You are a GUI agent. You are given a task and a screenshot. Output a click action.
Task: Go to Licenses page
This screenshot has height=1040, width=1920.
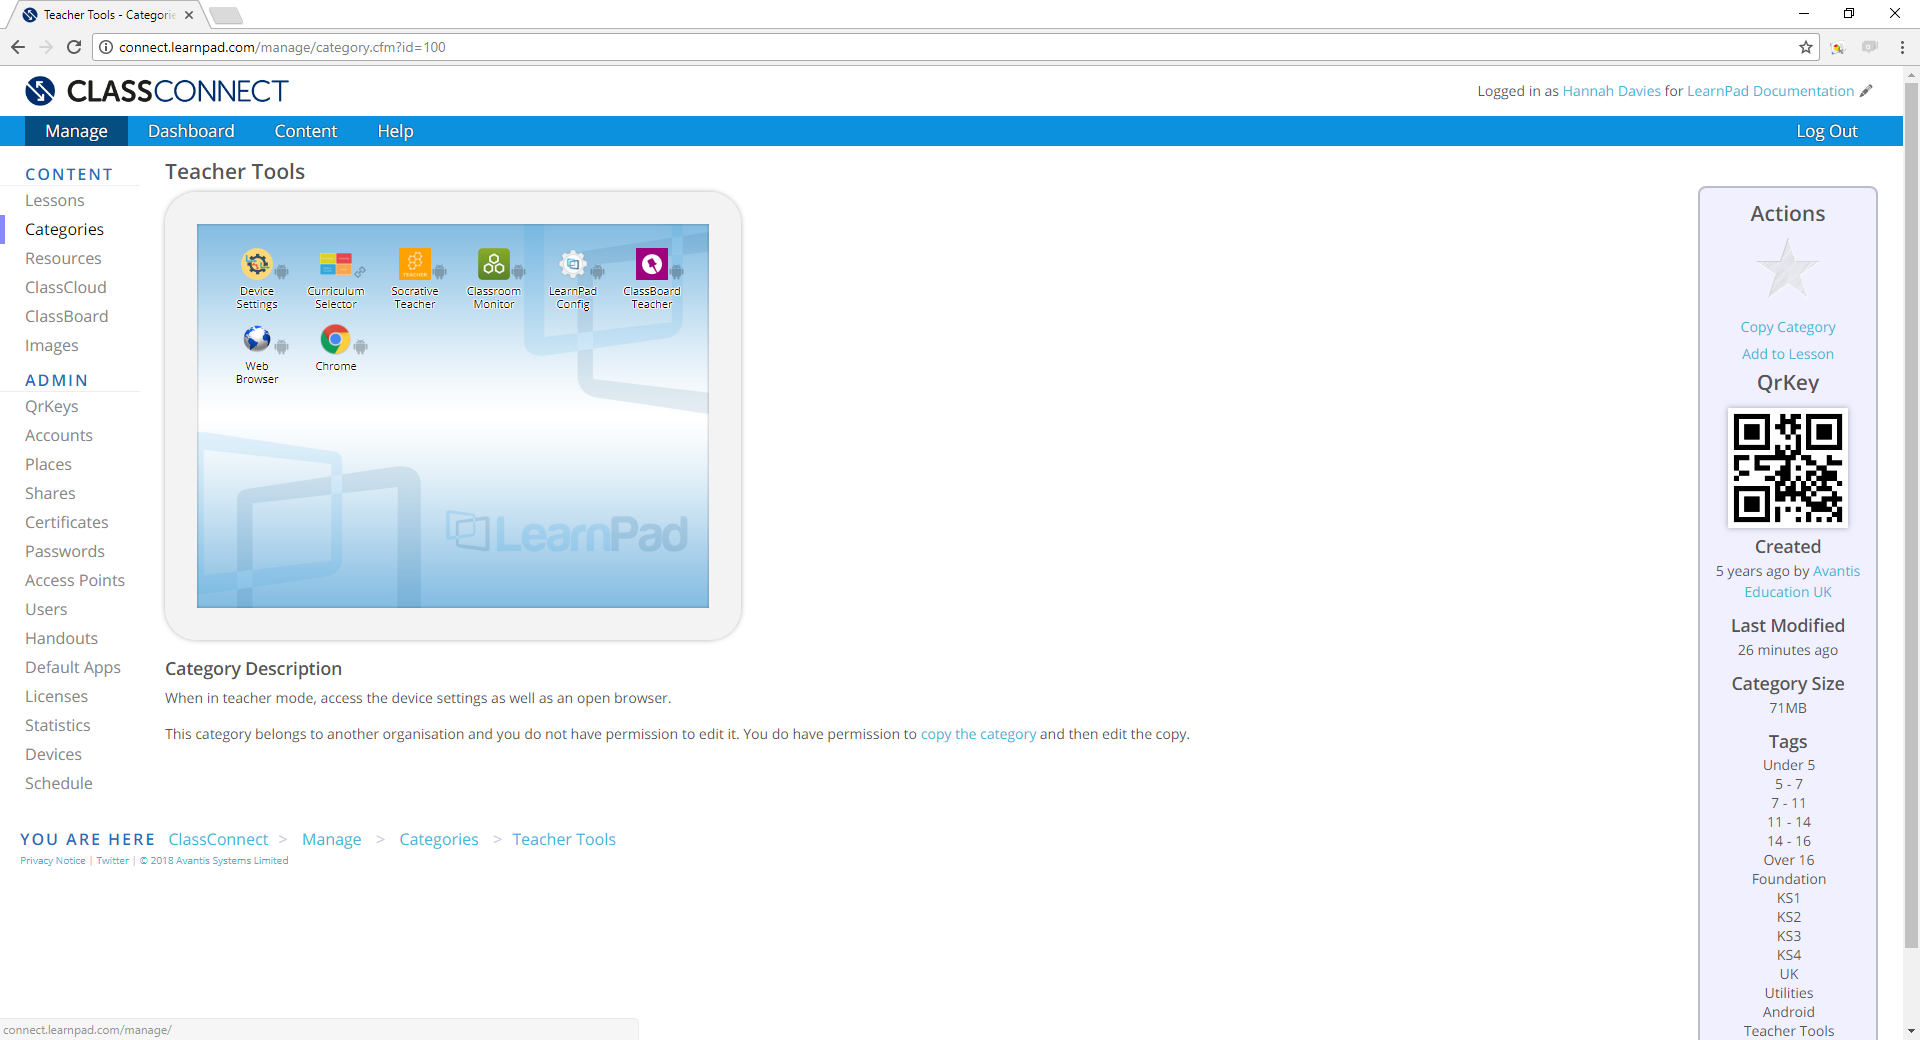point(56,697)
